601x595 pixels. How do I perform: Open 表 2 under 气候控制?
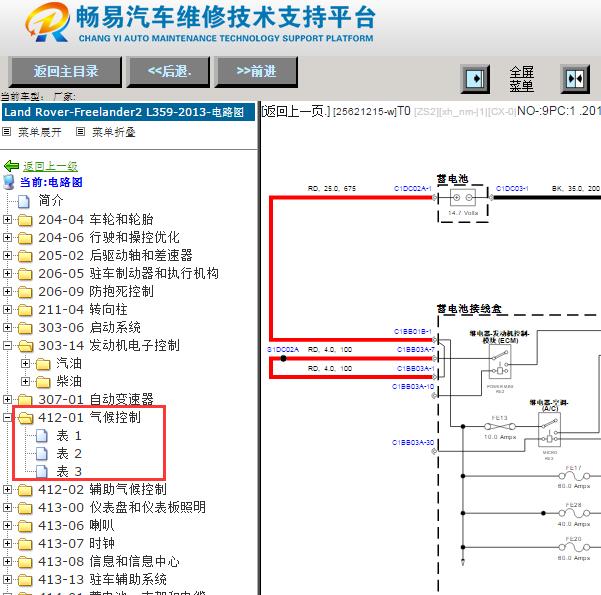[69, 454]
